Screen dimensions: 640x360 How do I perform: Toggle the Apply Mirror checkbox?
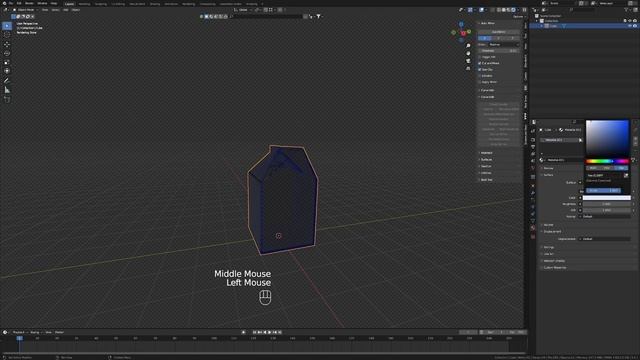(480, 82)
